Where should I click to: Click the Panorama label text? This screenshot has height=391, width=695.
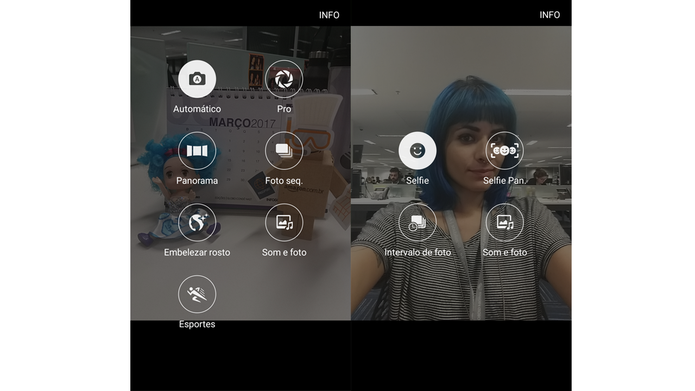(197, 181)
